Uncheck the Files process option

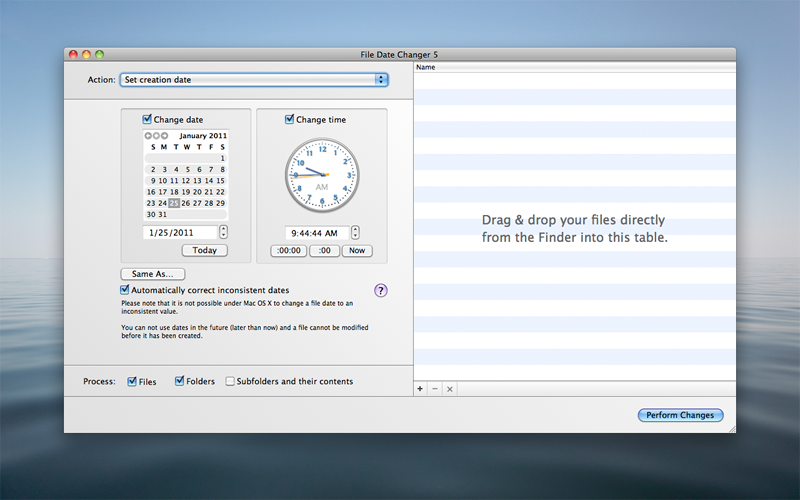132,381
